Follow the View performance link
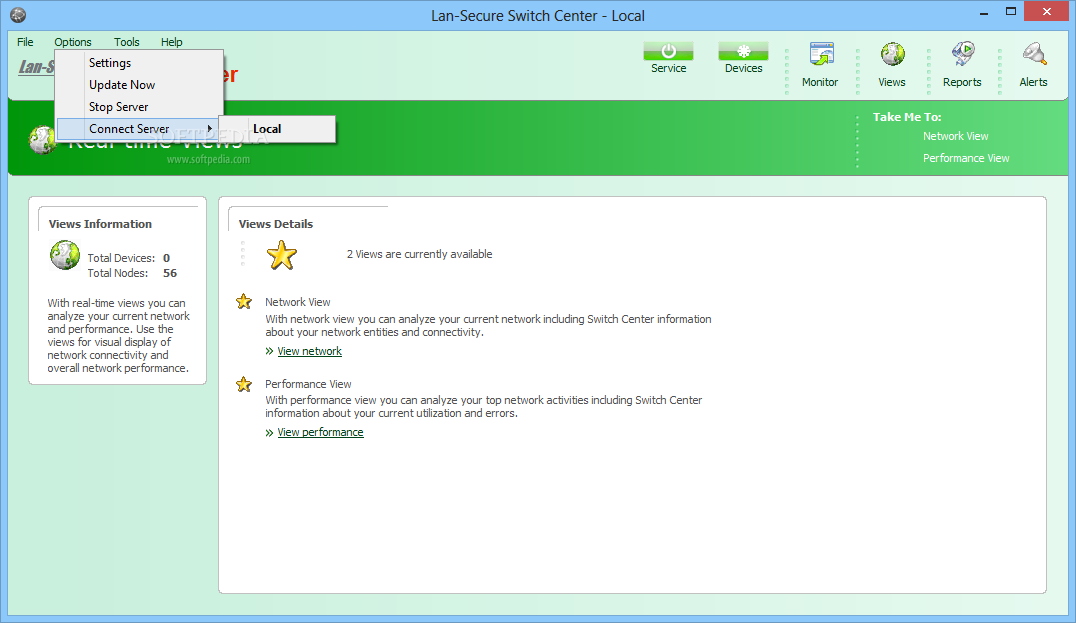The width and height of the screenshot is (1076, 623). coord(320,432)
